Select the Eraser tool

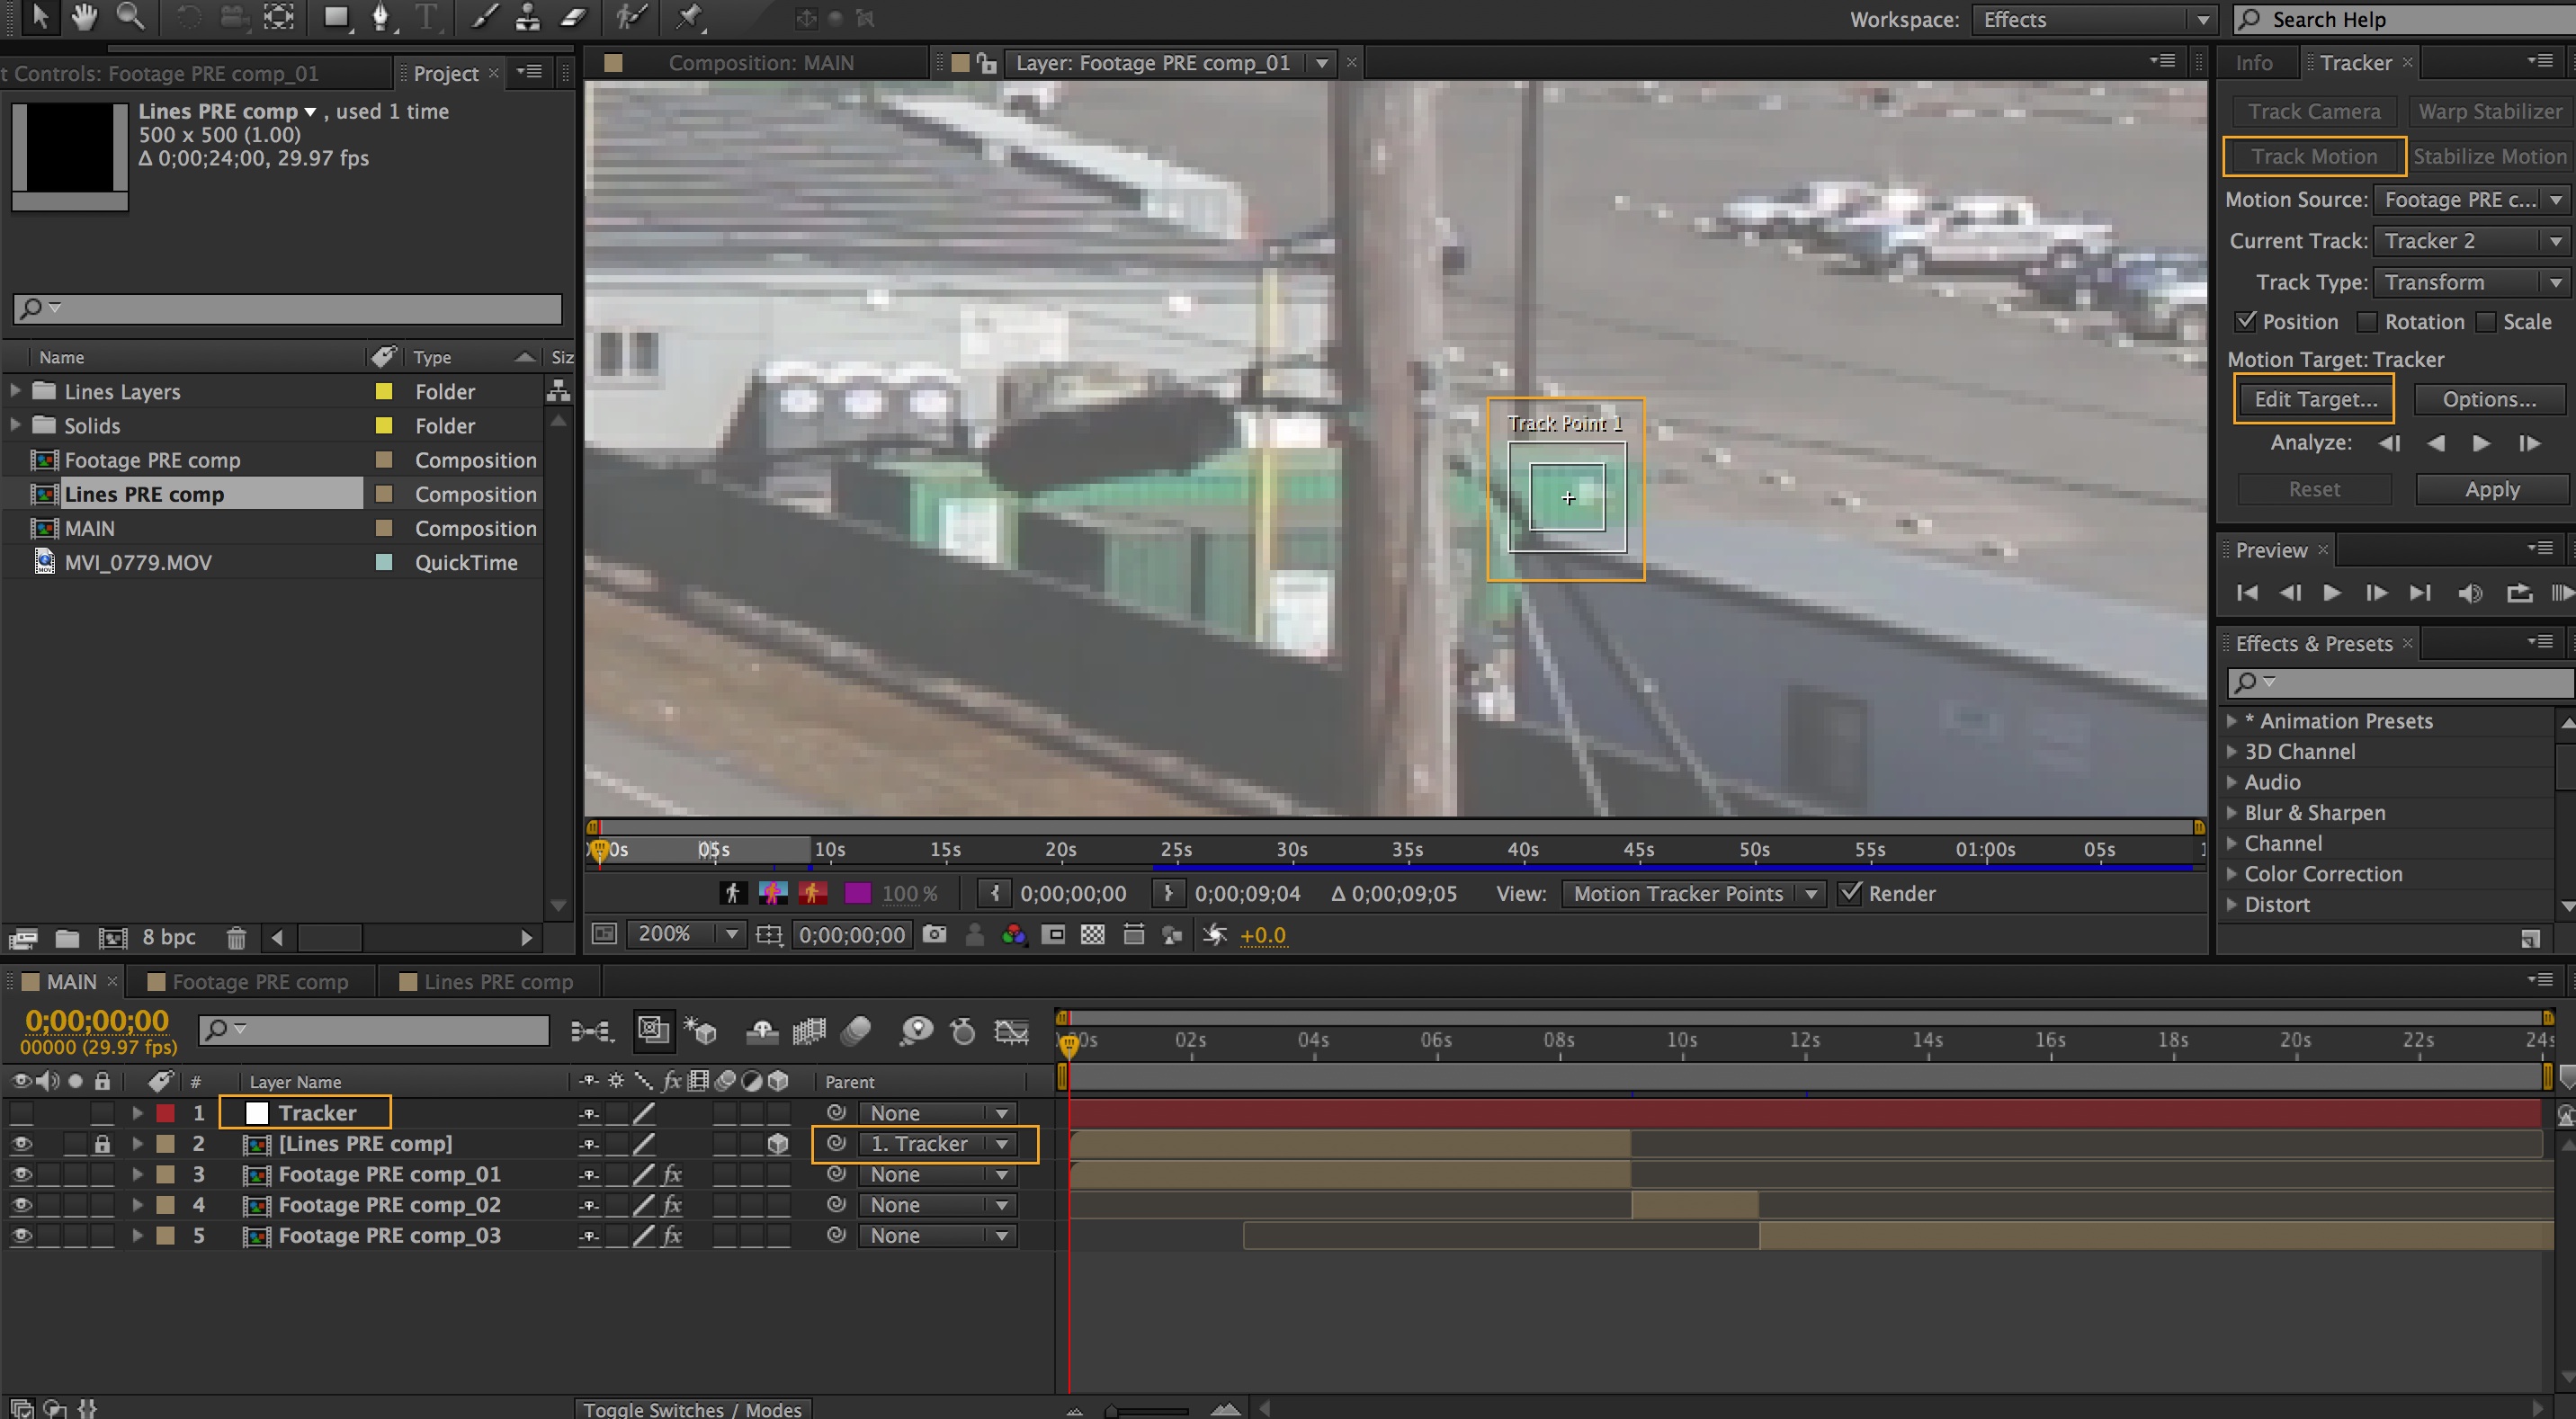tap(573, 17)
